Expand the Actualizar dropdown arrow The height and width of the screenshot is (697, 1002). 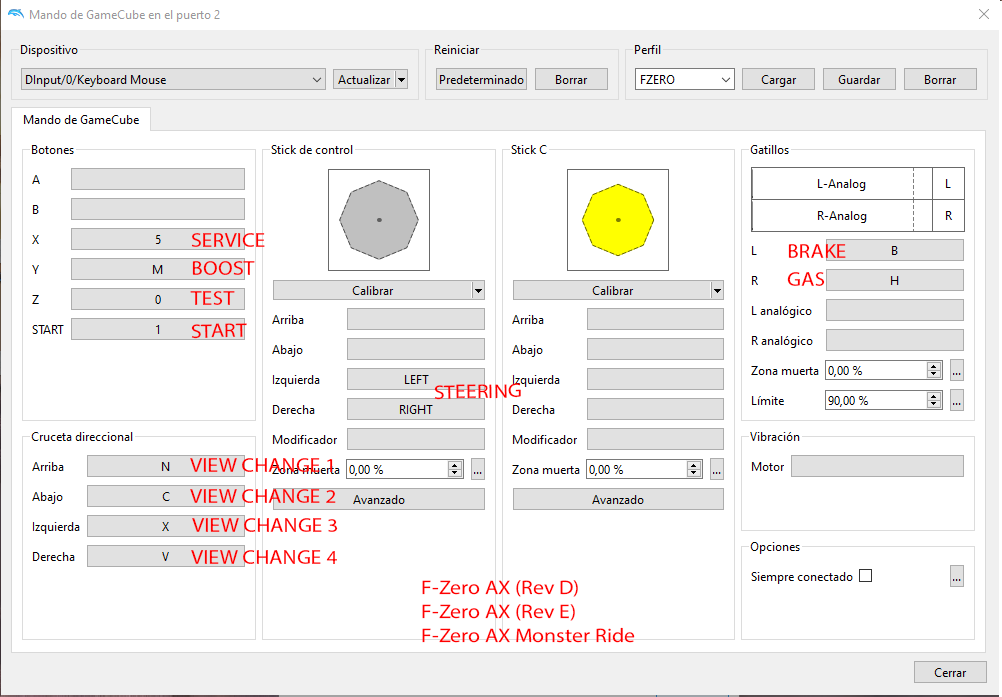(402, 79)
